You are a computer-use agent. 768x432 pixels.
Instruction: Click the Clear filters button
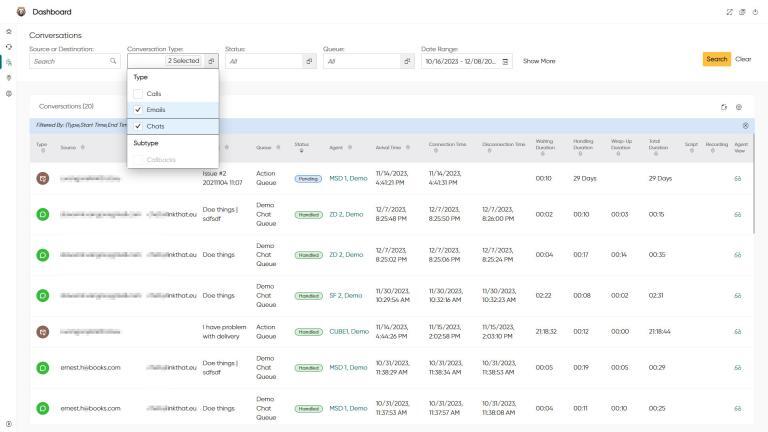point(743,60)
